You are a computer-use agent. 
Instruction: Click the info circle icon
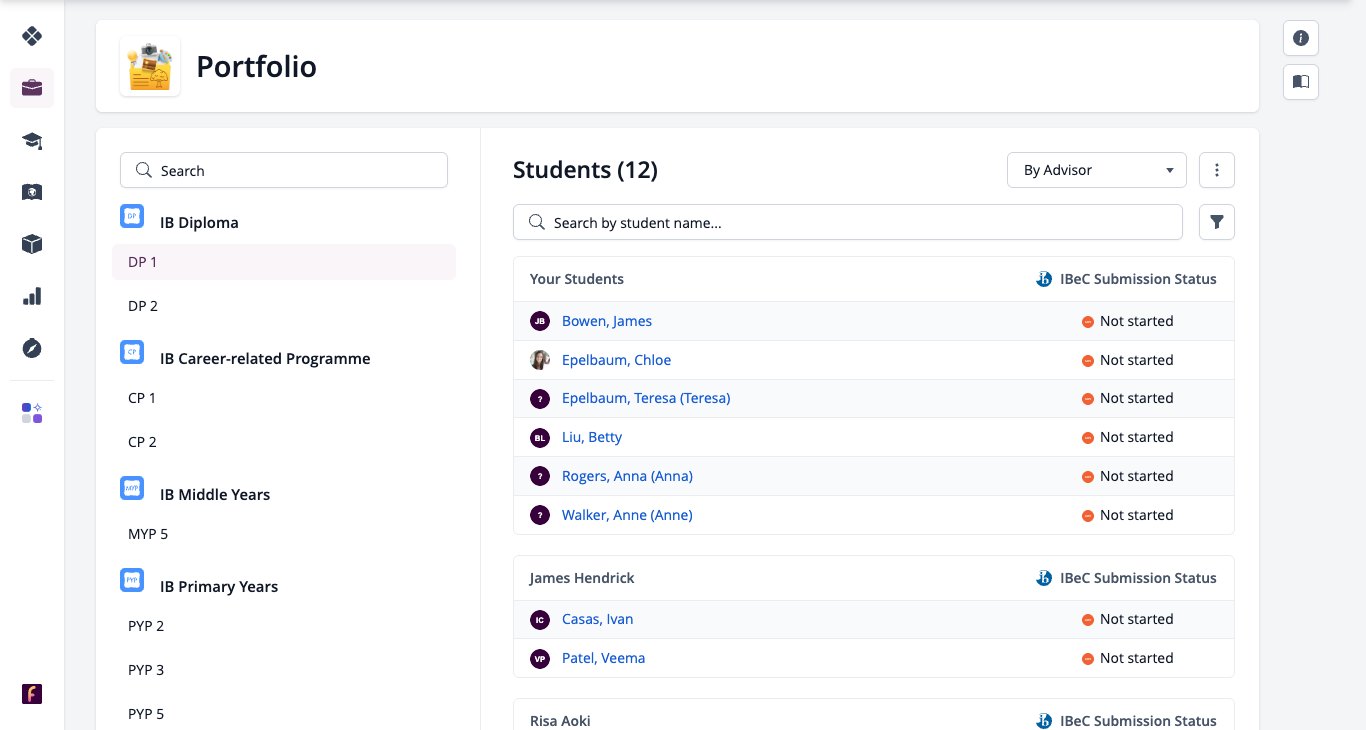pos(1301,38)
